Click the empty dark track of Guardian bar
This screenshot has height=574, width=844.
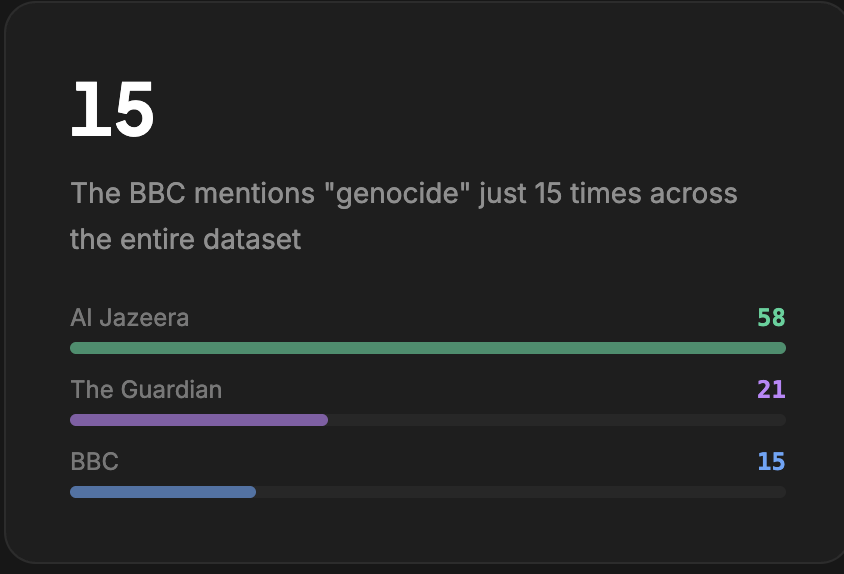556,420
